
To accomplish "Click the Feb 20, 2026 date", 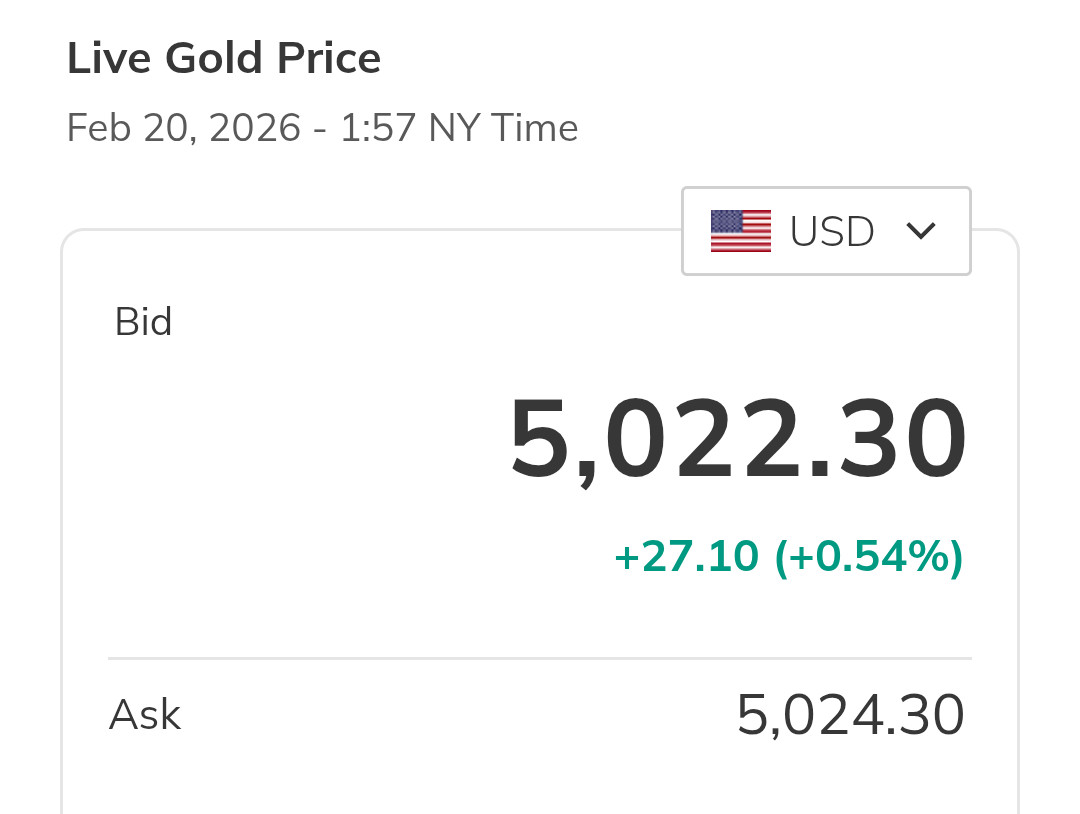I will 183,129.
